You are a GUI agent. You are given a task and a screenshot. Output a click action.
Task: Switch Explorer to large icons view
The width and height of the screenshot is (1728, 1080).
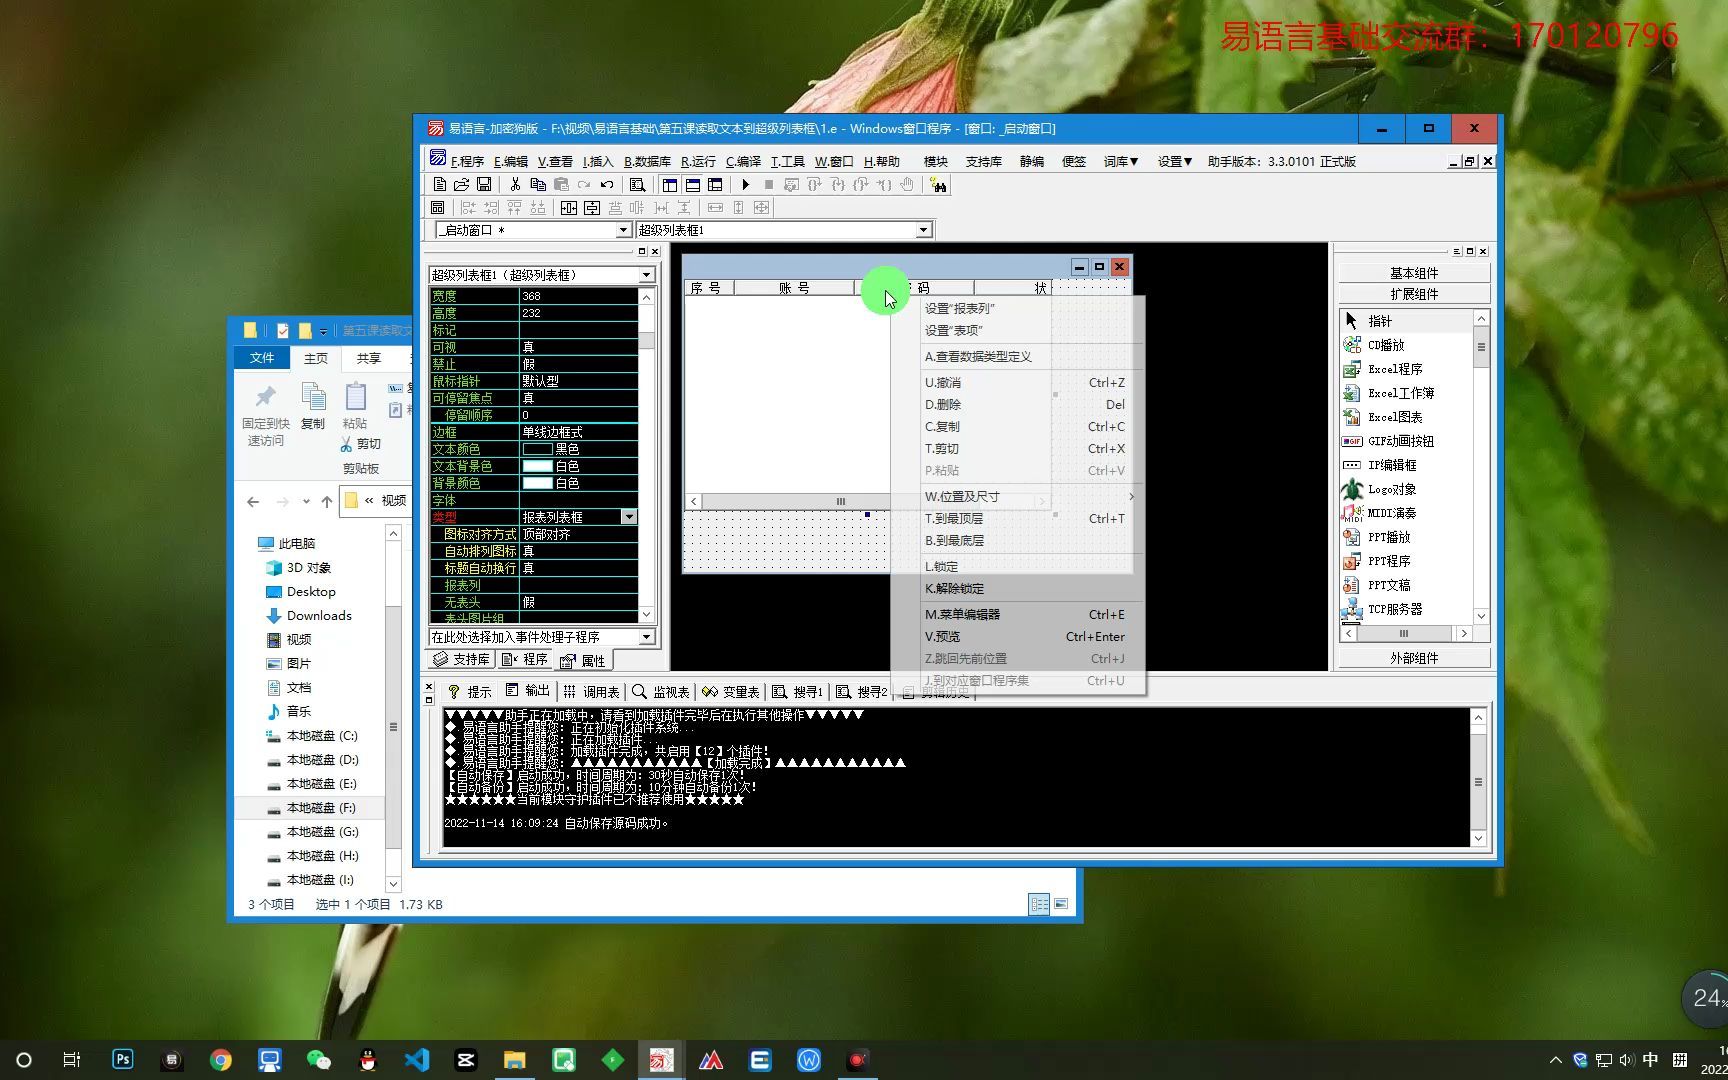(x=1061, y=904)
